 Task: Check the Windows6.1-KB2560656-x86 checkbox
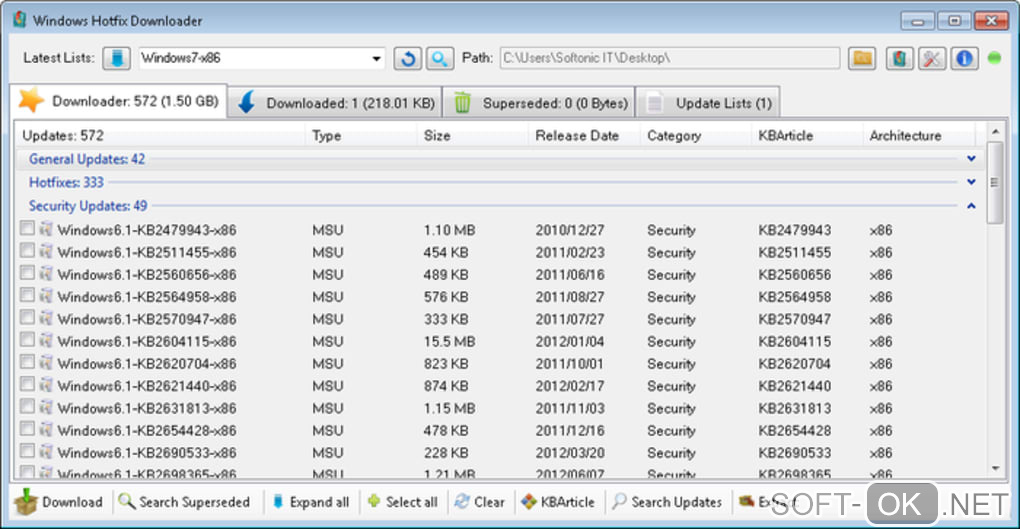pyautogui.click(x=27, y=272)
